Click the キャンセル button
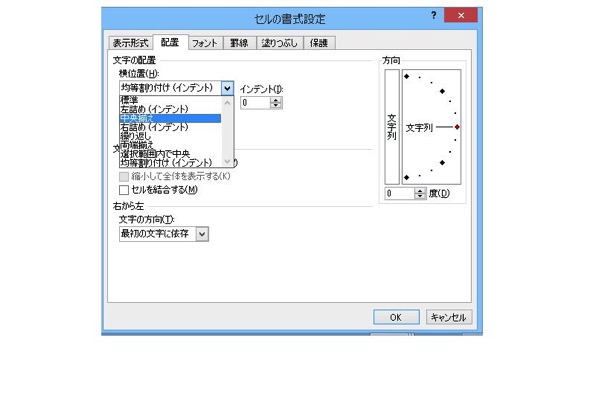The image size is (599, 419). coord(449,317)
